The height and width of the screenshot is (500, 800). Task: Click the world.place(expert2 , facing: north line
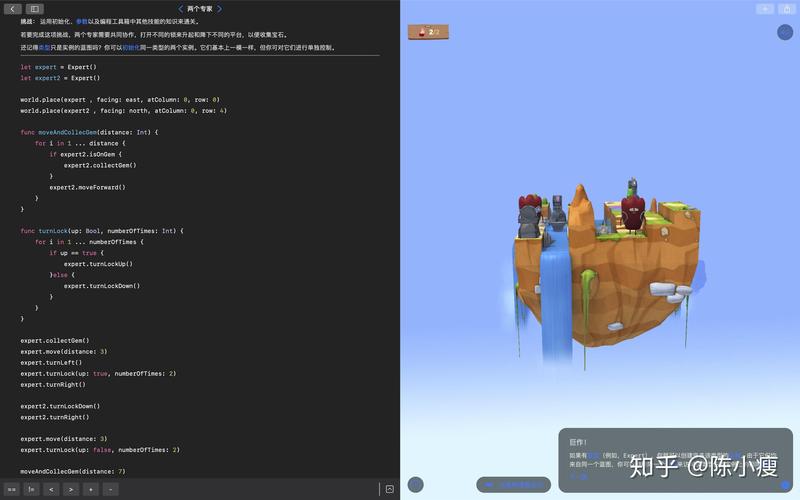tap(123, 110)
